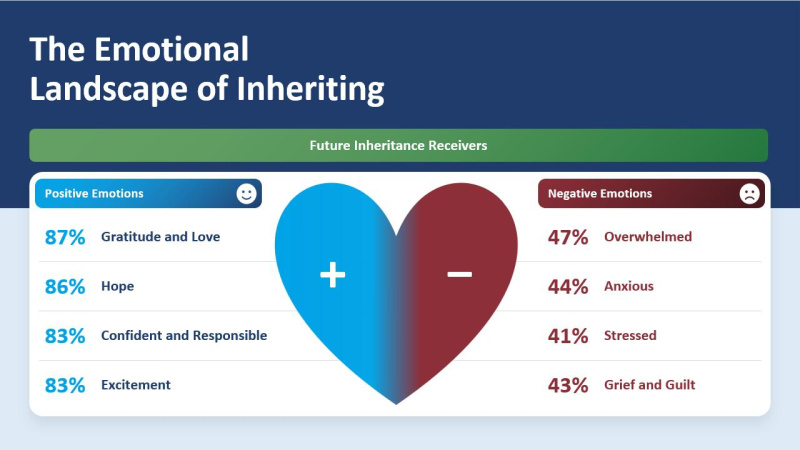Click the smiley face icon
Image resolution: width=800 pixels, height=450 pixels.
pos(246,193)
